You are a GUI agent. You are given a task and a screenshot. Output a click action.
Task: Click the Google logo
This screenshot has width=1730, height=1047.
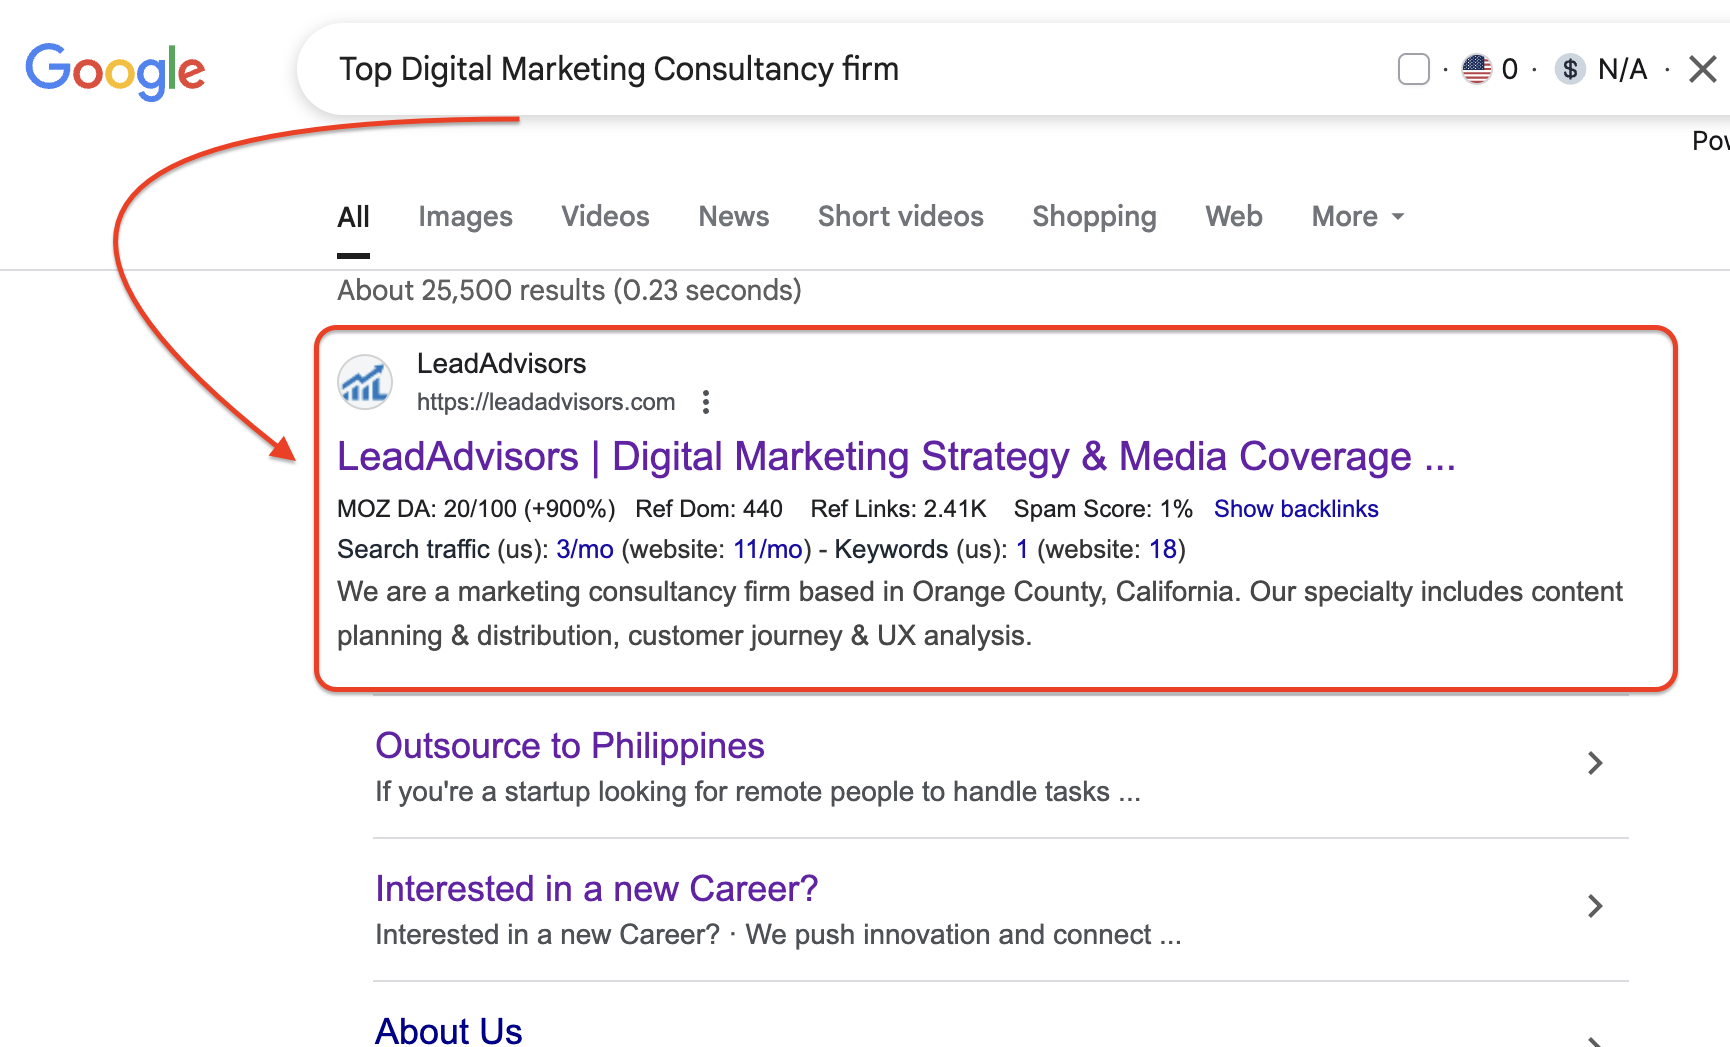coord(115,71)
